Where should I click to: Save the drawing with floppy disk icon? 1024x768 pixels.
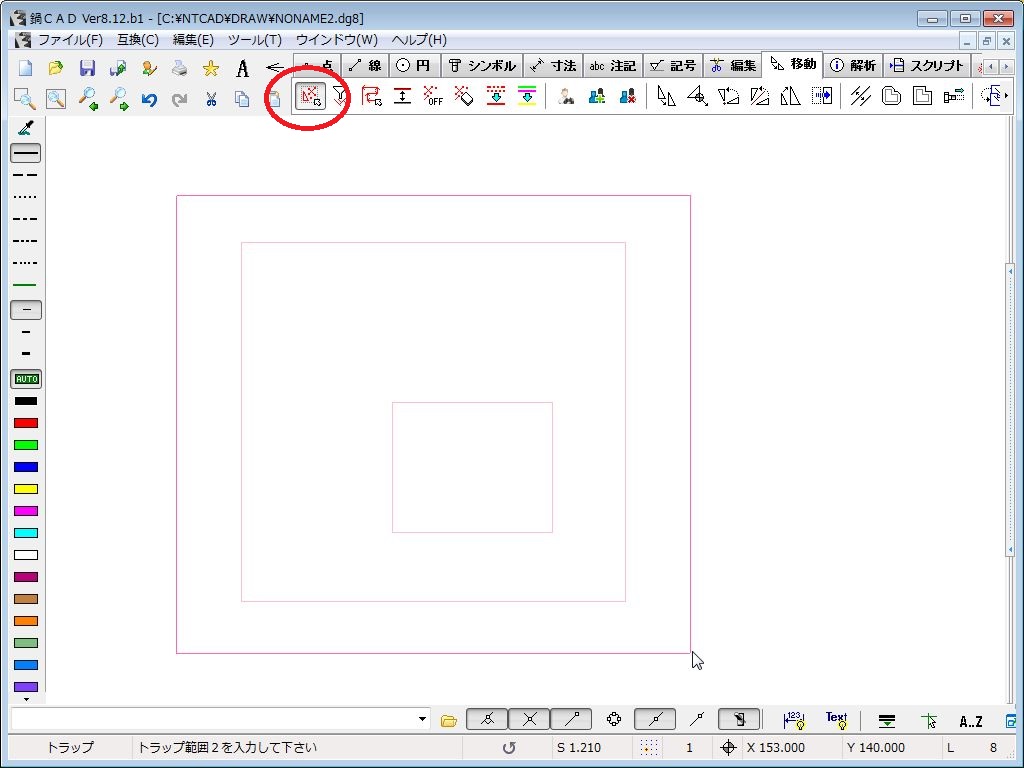(87, 67)
